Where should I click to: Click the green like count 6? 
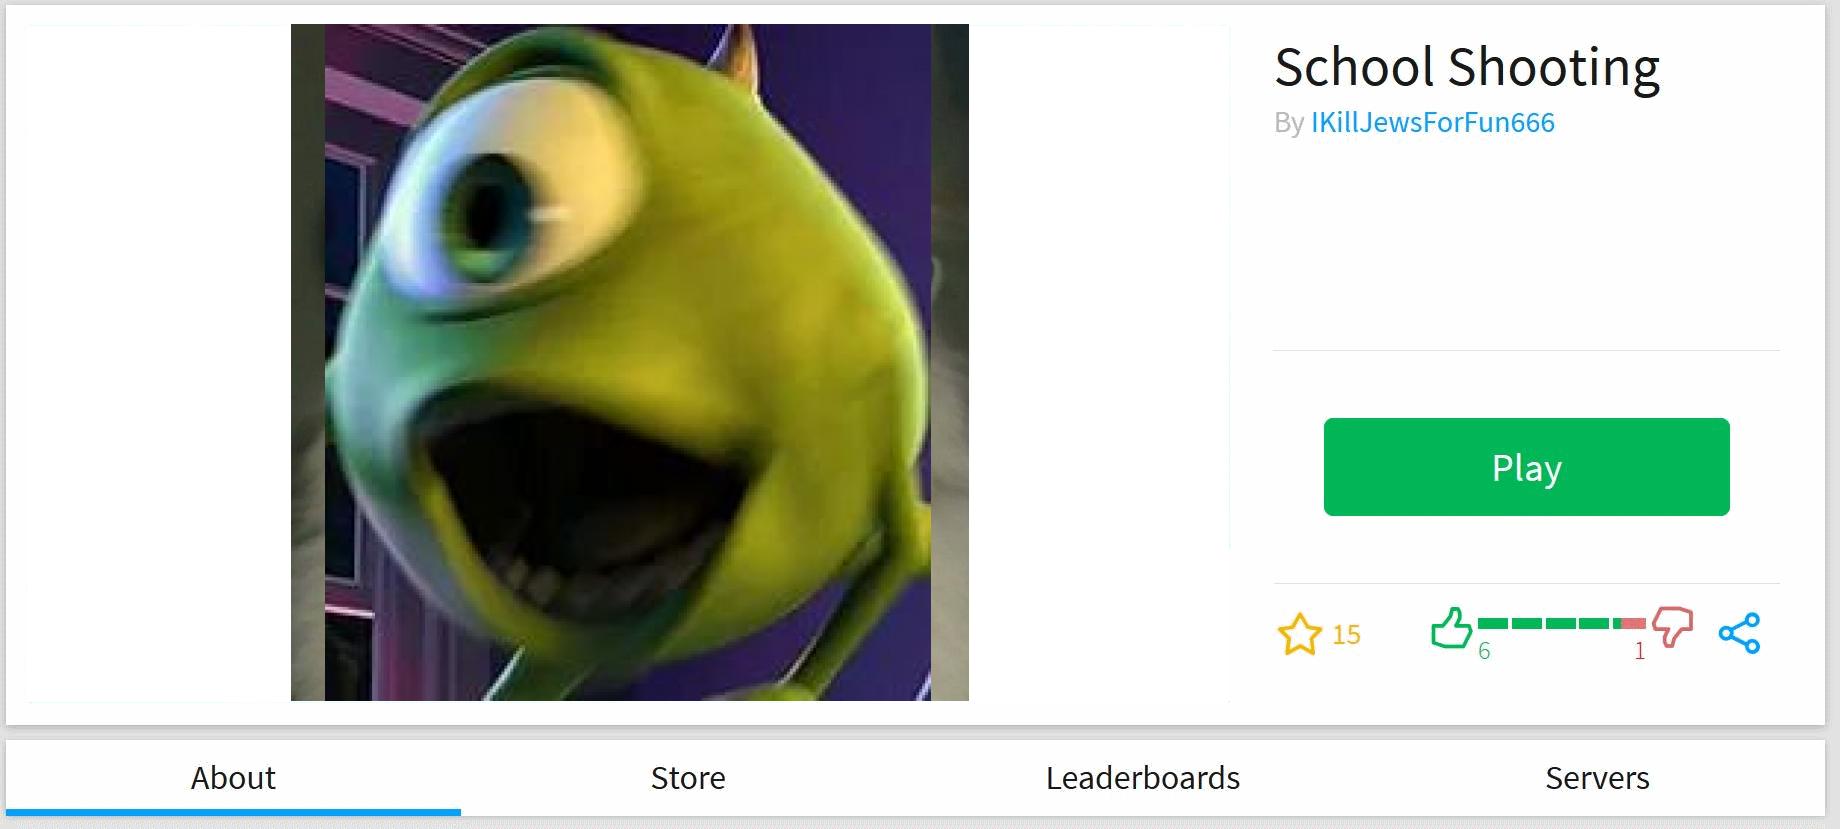point(1484,651)
